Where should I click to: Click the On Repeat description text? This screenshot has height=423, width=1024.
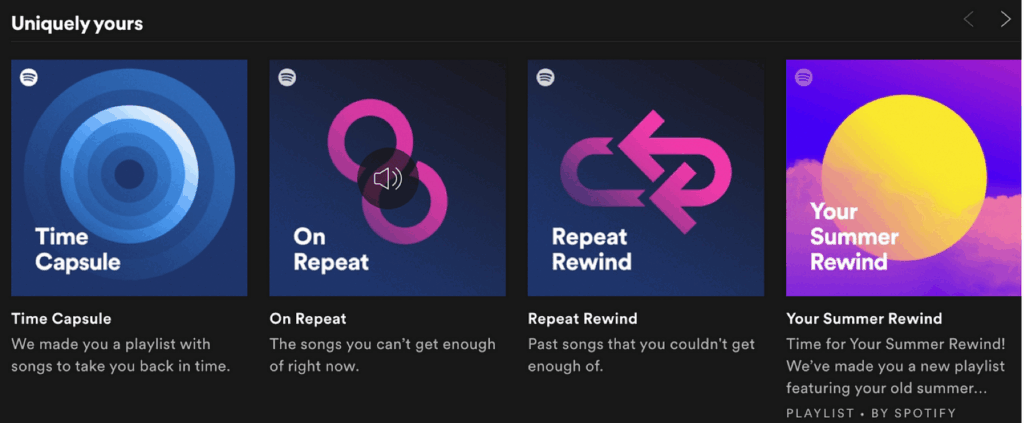pyautogui.click(x=382, y=355)
